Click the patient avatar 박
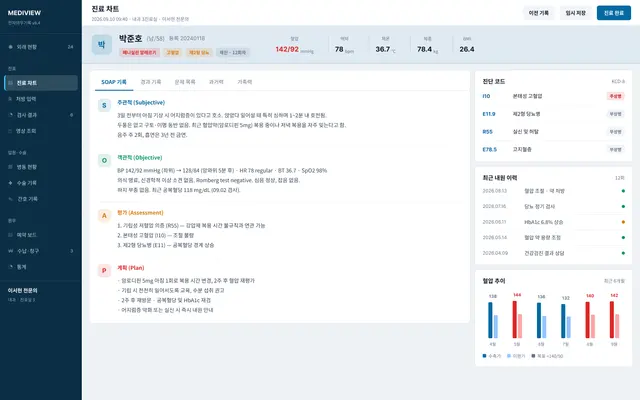The width and height of the screenshot is (640, 400). pyautogui.click(x=102, y=44)
